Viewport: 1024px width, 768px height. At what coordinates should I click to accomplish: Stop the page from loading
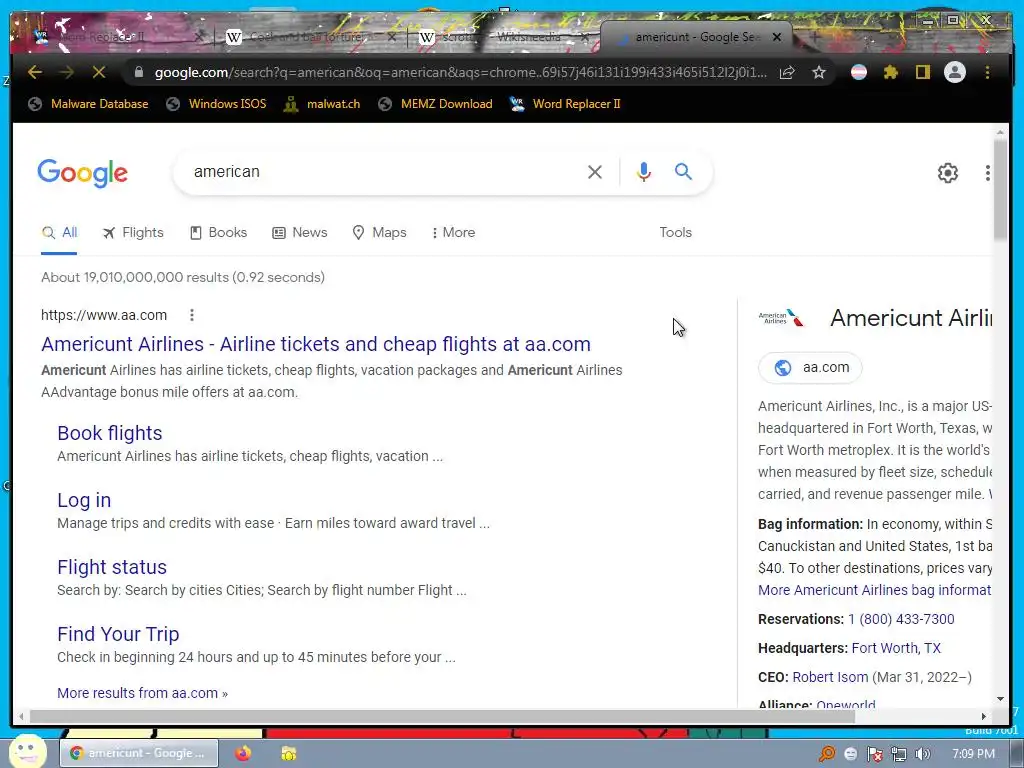coord(99,72)
